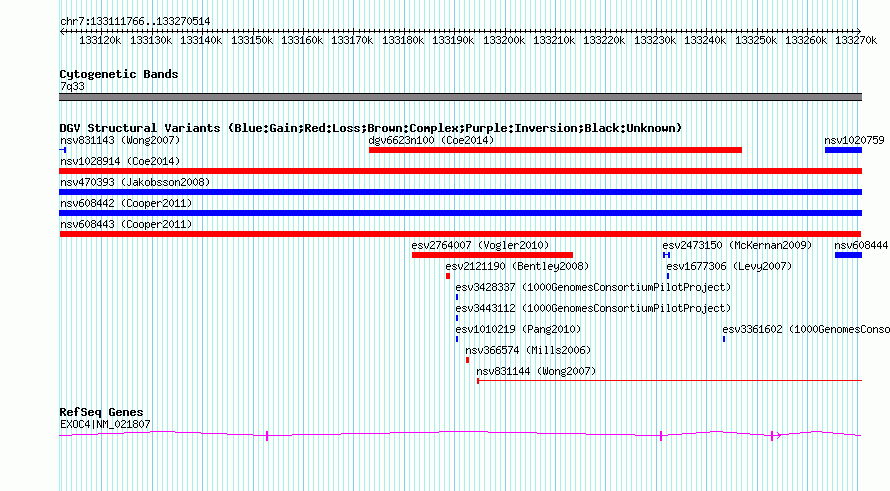Click the 133200k ruler tick label
This screenshot has width=890, height=491.
[x=504, y=40]
